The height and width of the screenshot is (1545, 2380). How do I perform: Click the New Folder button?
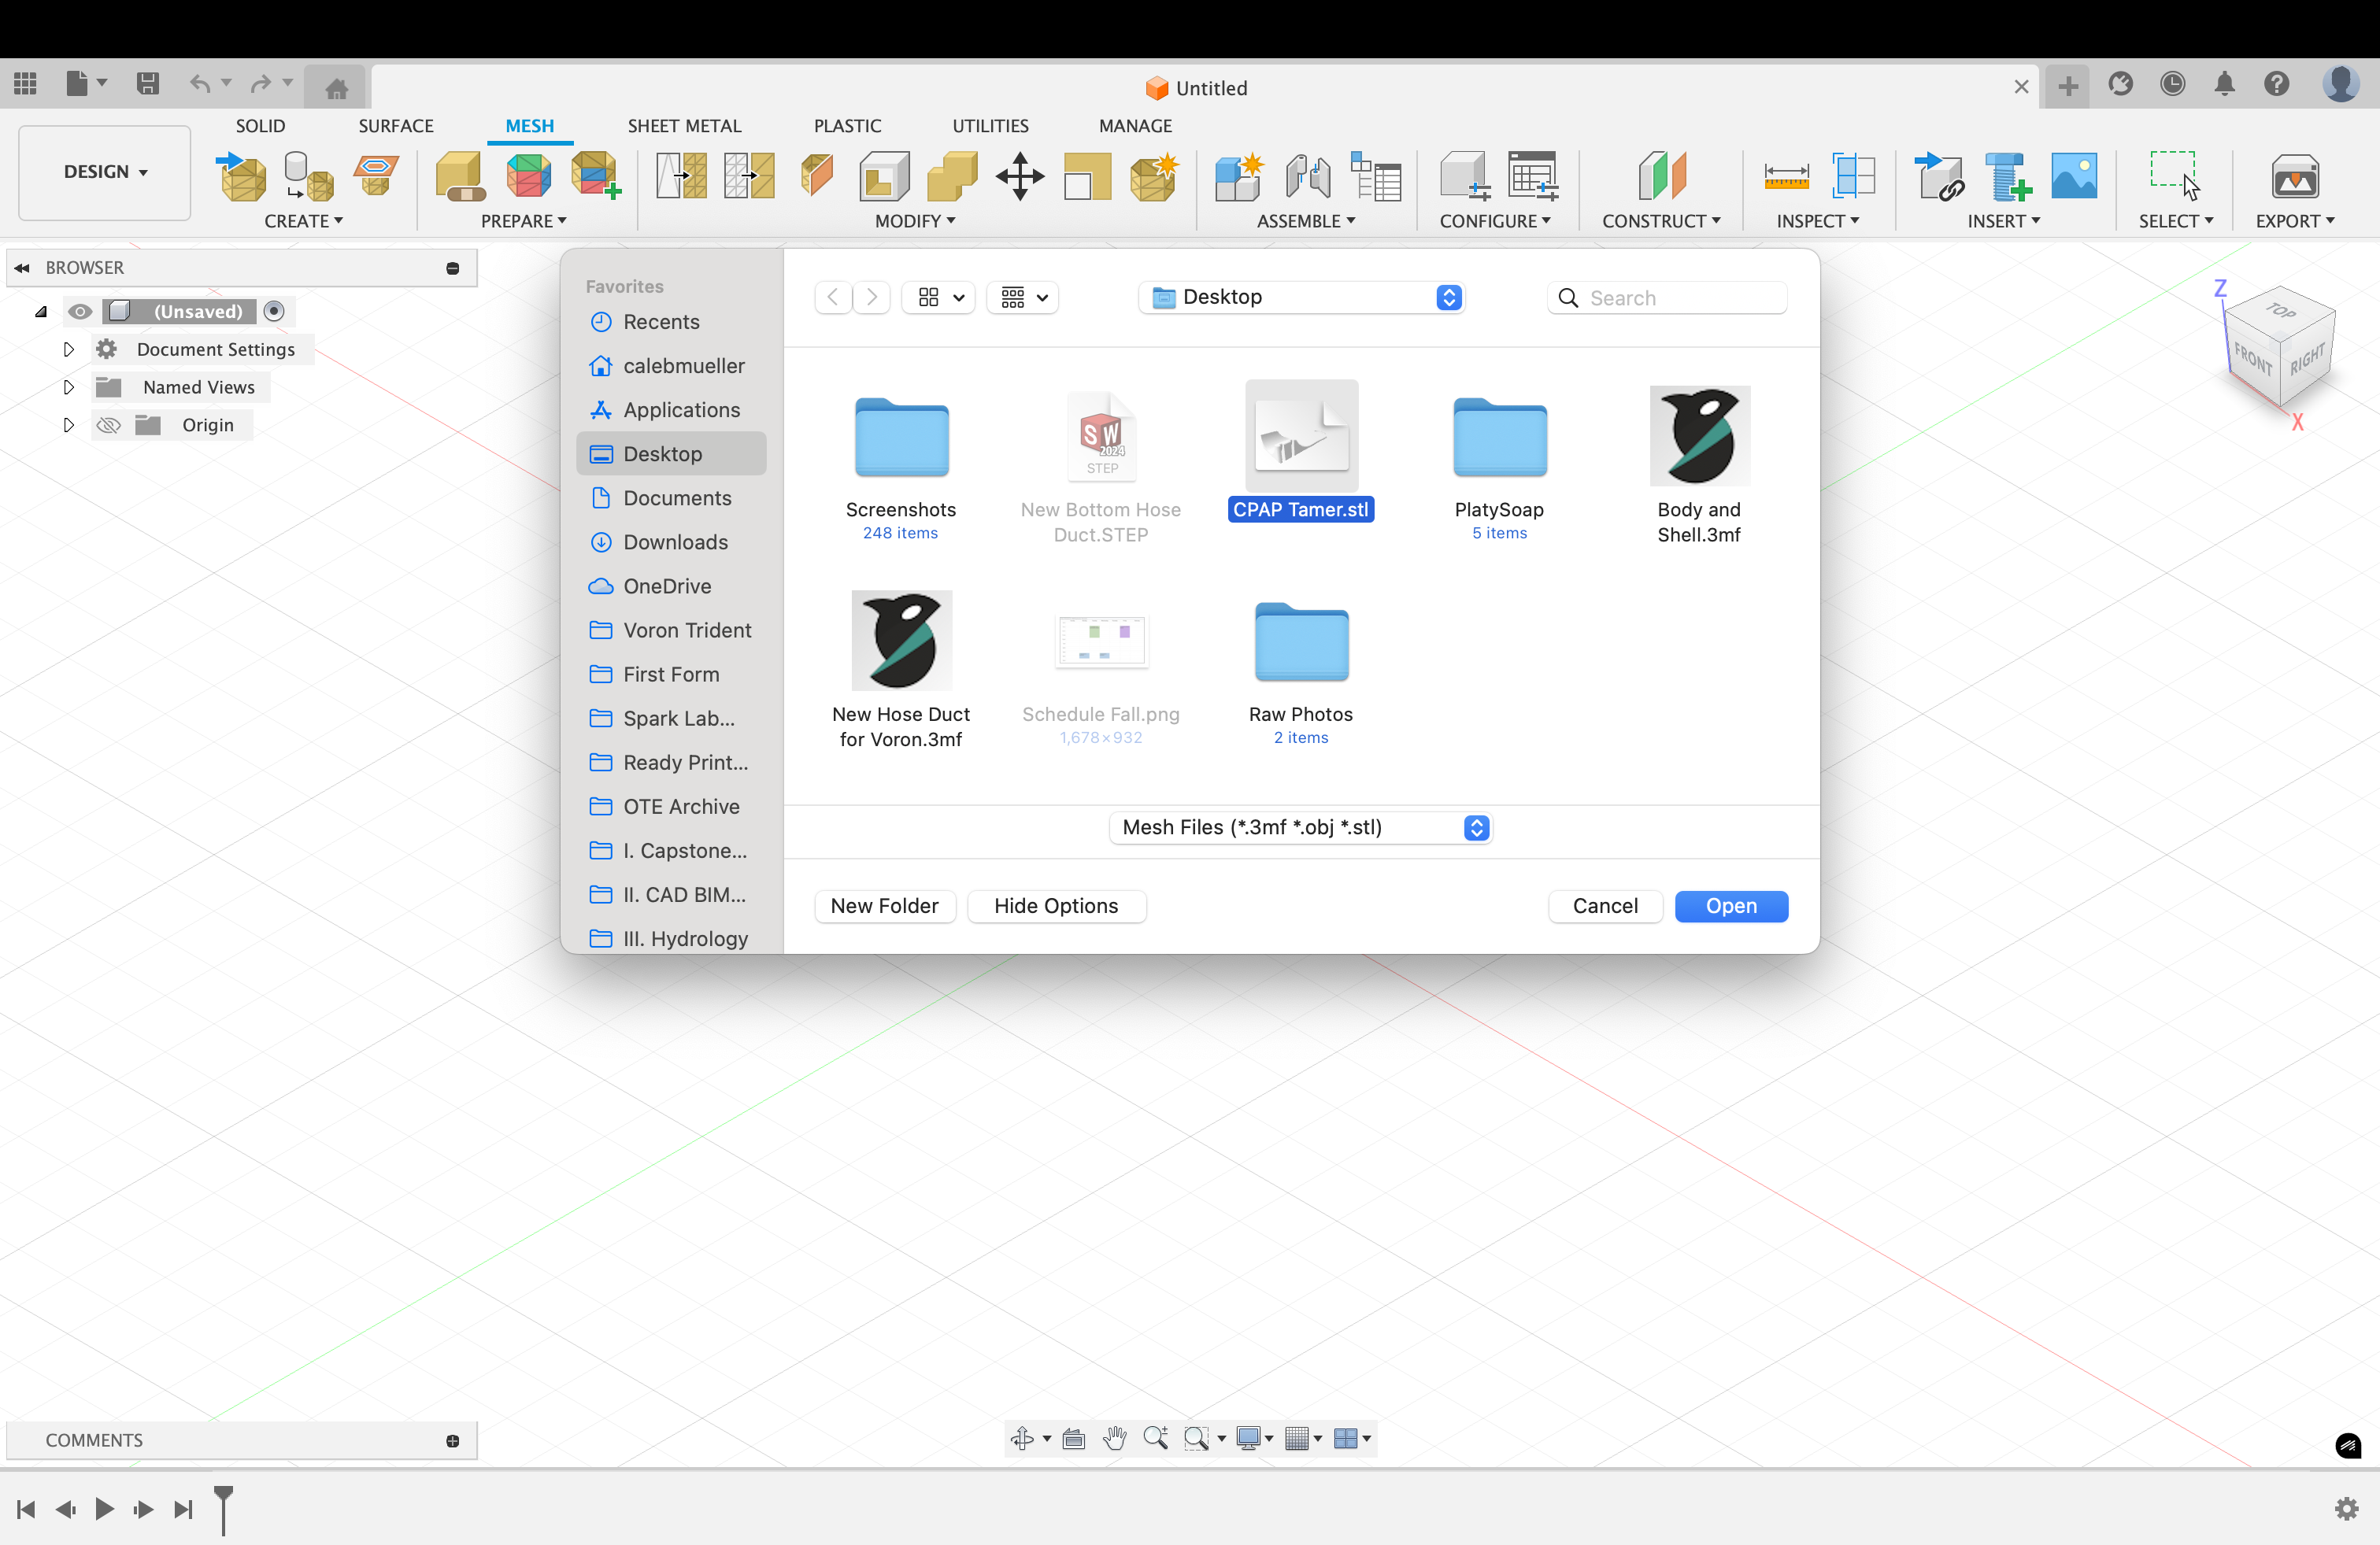884,906
